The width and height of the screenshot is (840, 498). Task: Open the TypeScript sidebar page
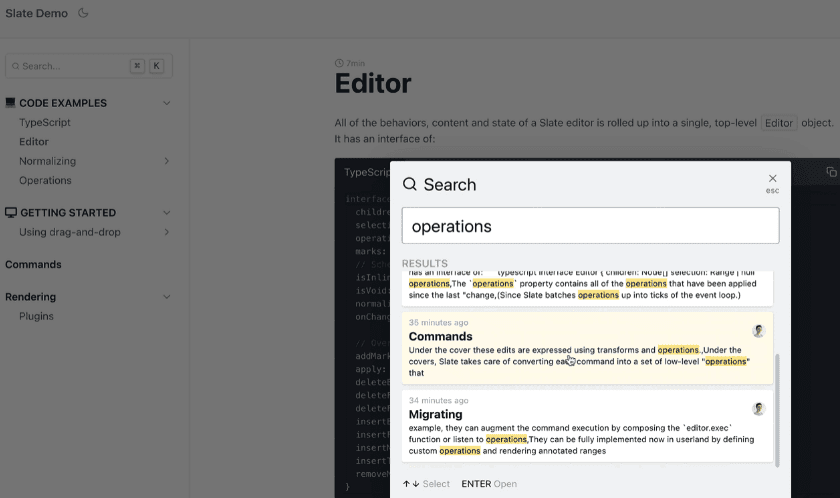(45, 122)
